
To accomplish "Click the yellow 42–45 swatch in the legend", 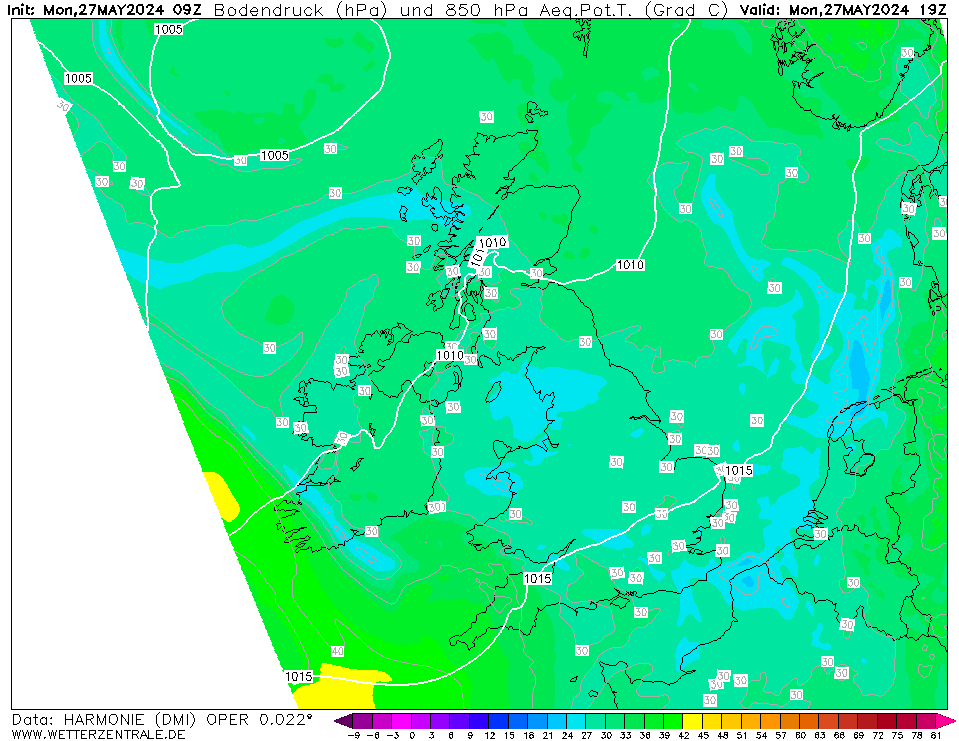I will pos(693,720).
